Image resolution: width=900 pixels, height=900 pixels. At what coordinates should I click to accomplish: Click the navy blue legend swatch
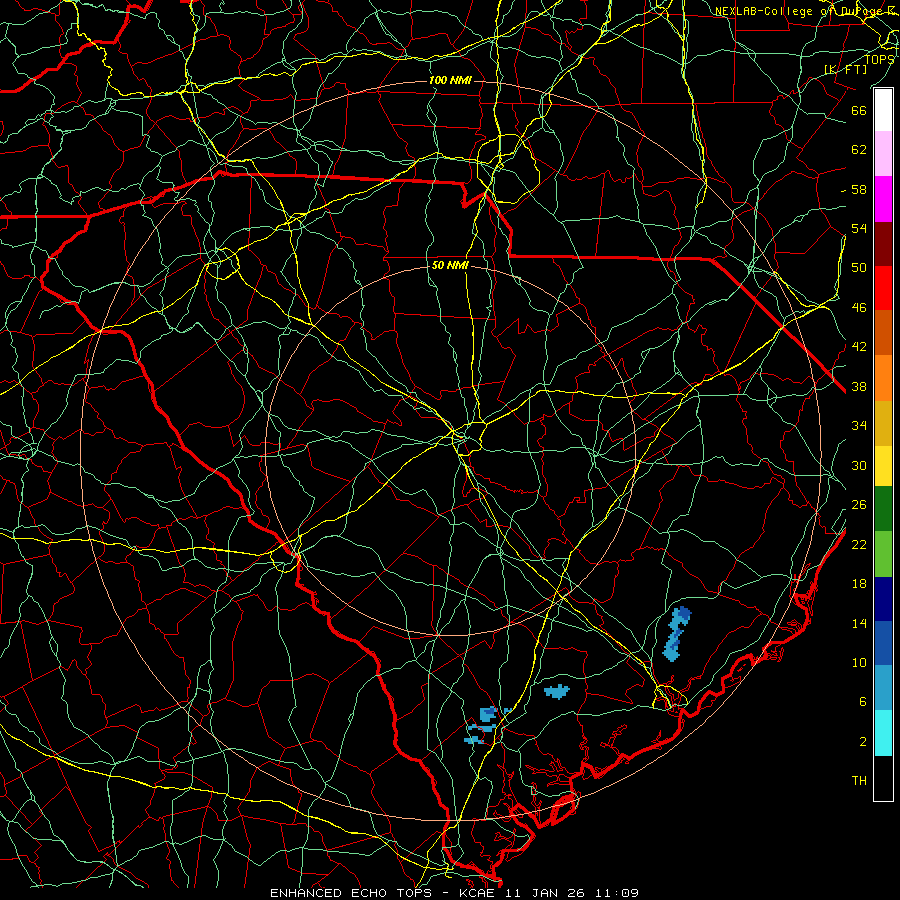(883, 599)
